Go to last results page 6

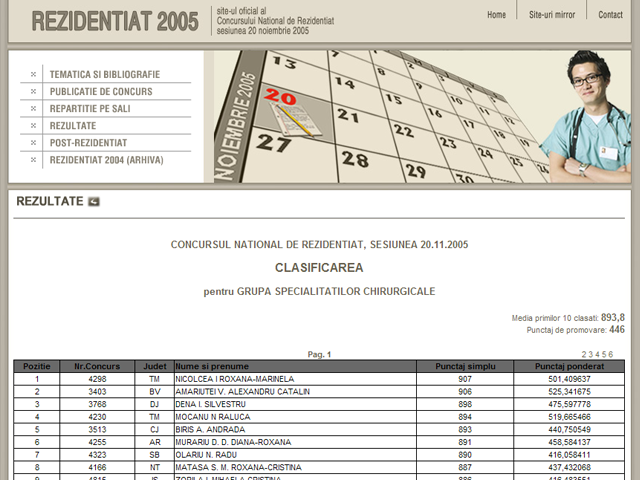[610, 354]
